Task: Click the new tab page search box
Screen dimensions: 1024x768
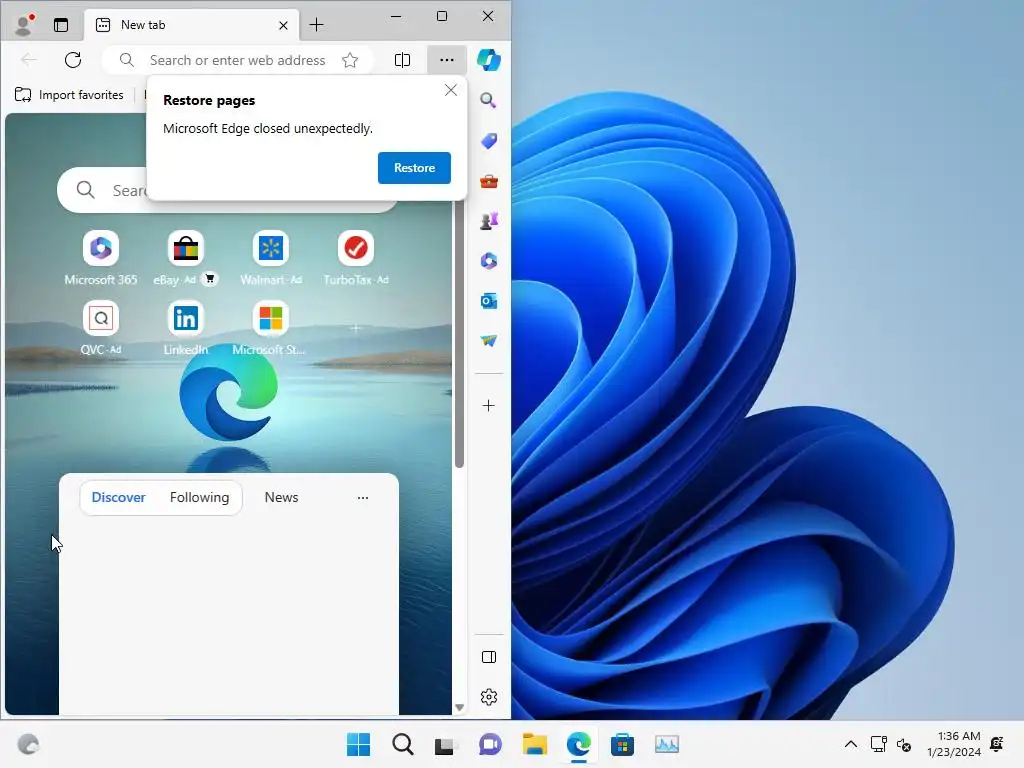Action: pyautogui.click(x=227, y=190)
